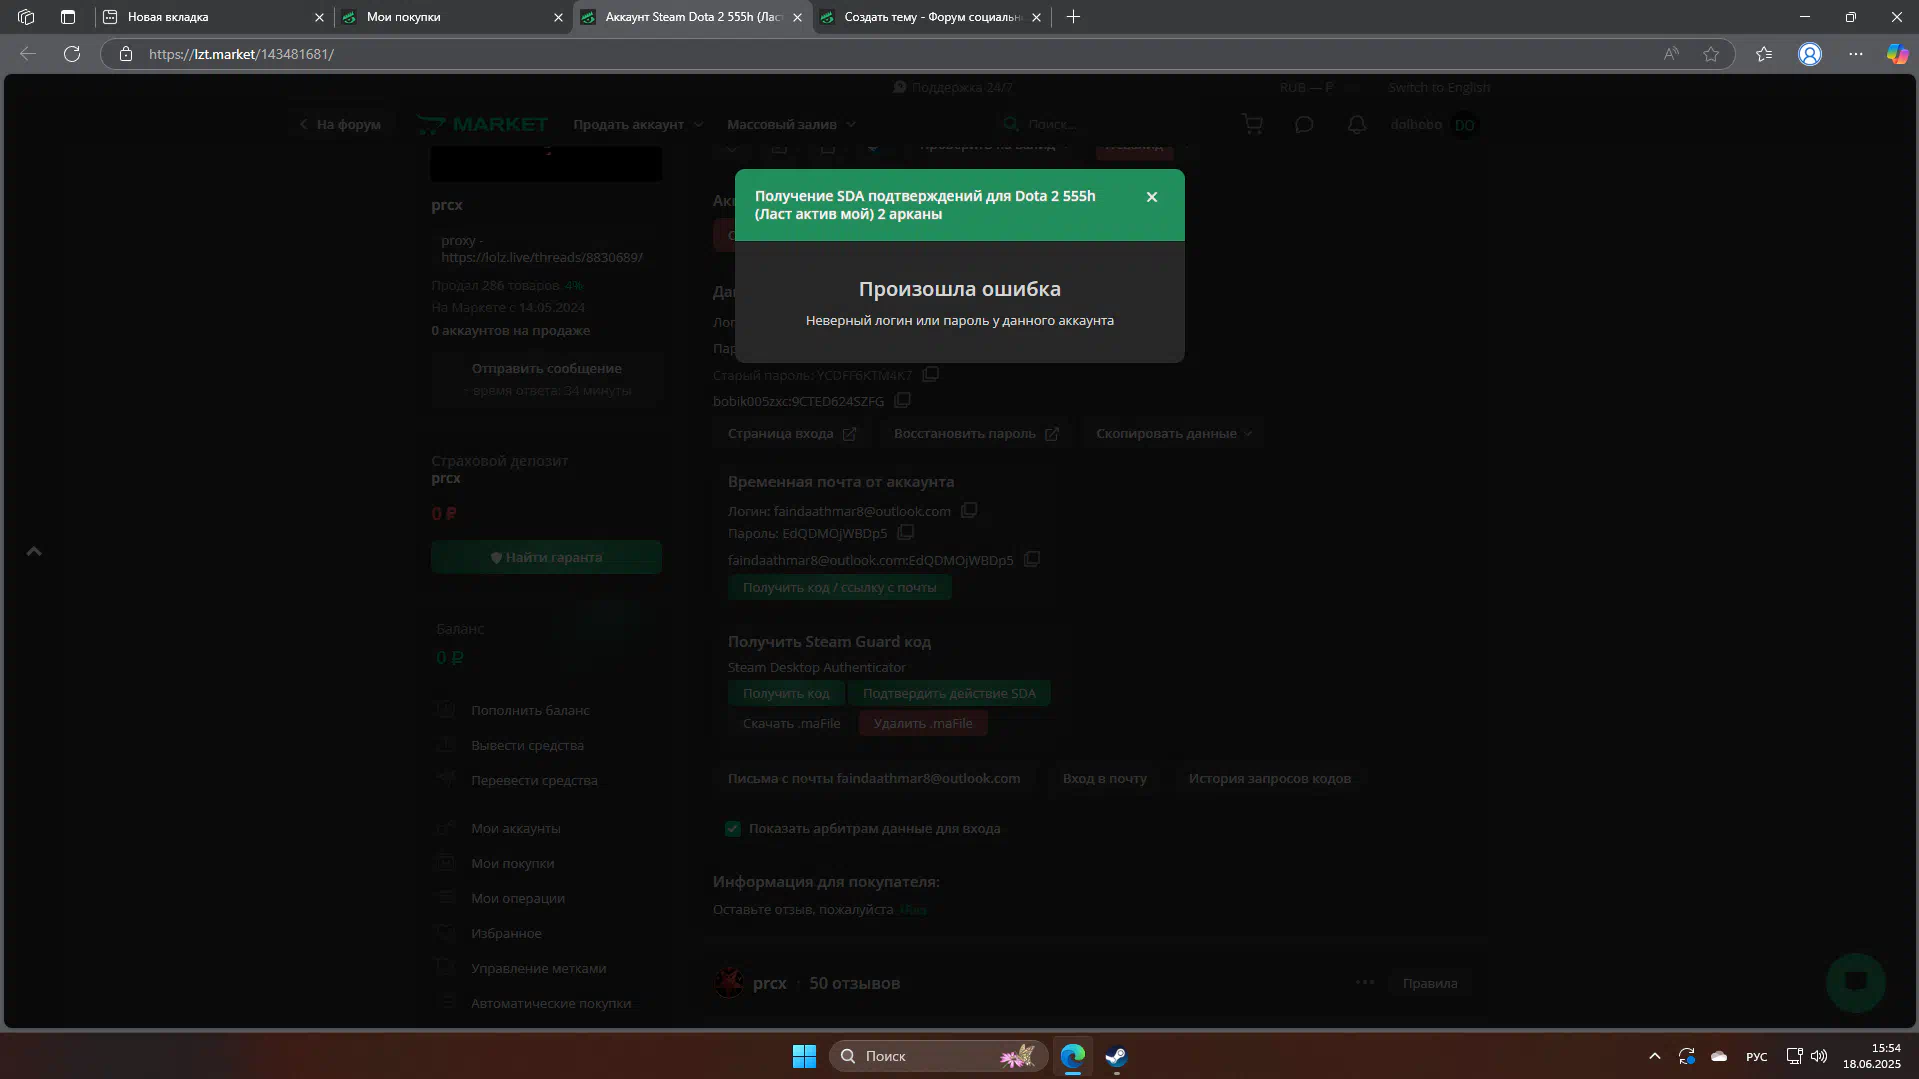
Task: Open Мои аккаунты in the sidebar
Action: tap(515, 828)
